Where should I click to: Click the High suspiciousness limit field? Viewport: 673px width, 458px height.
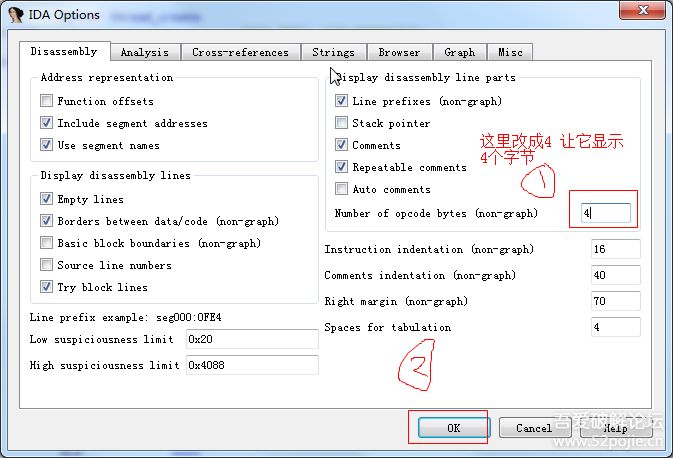coord(252,365)
